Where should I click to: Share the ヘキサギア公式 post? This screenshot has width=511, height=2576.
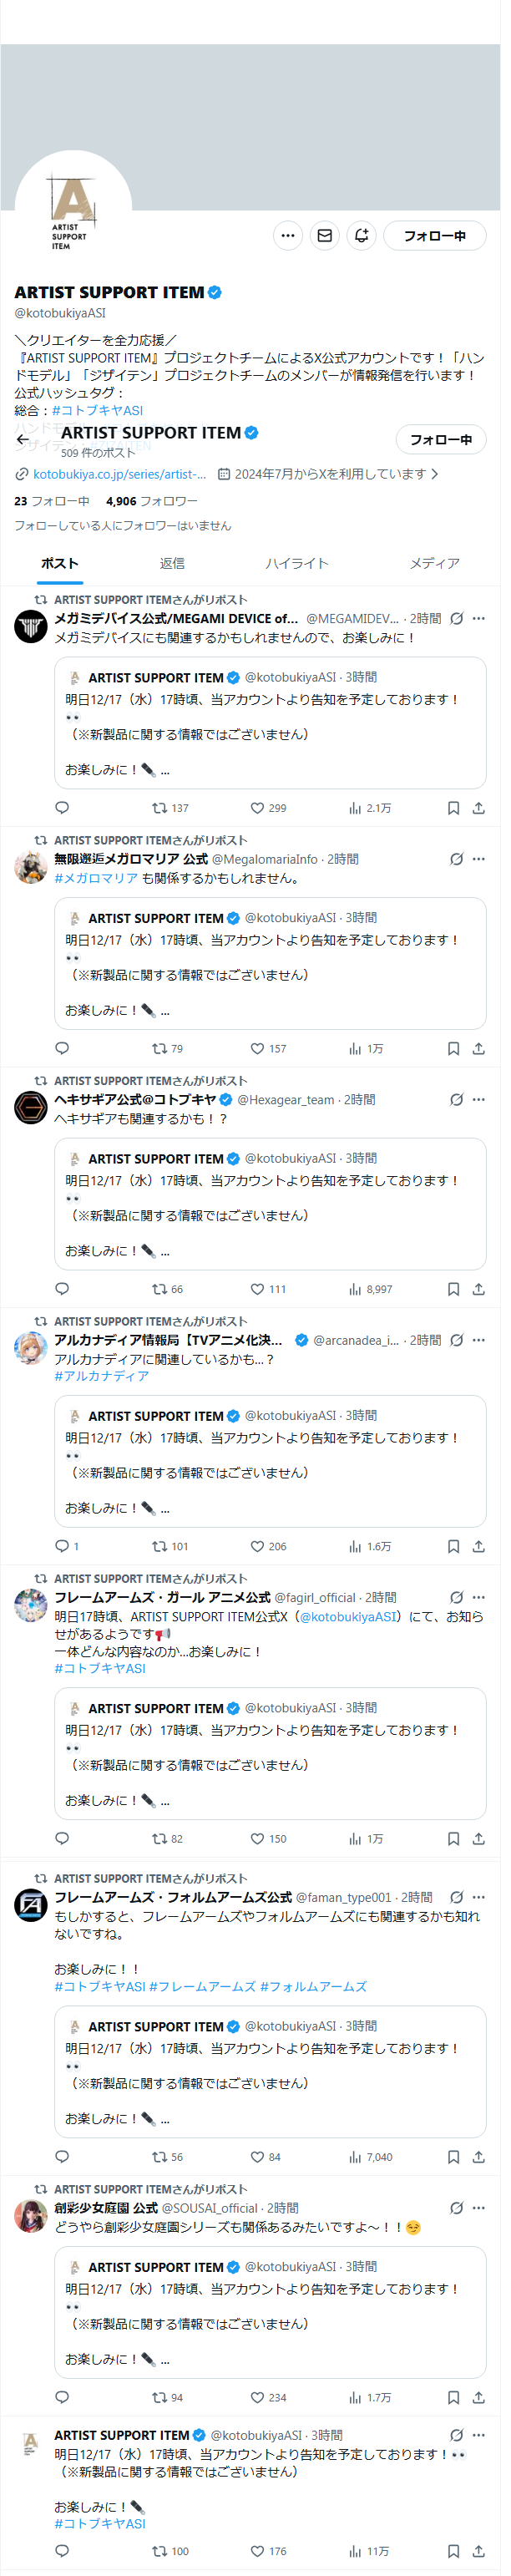click(x=478, y=1289)
